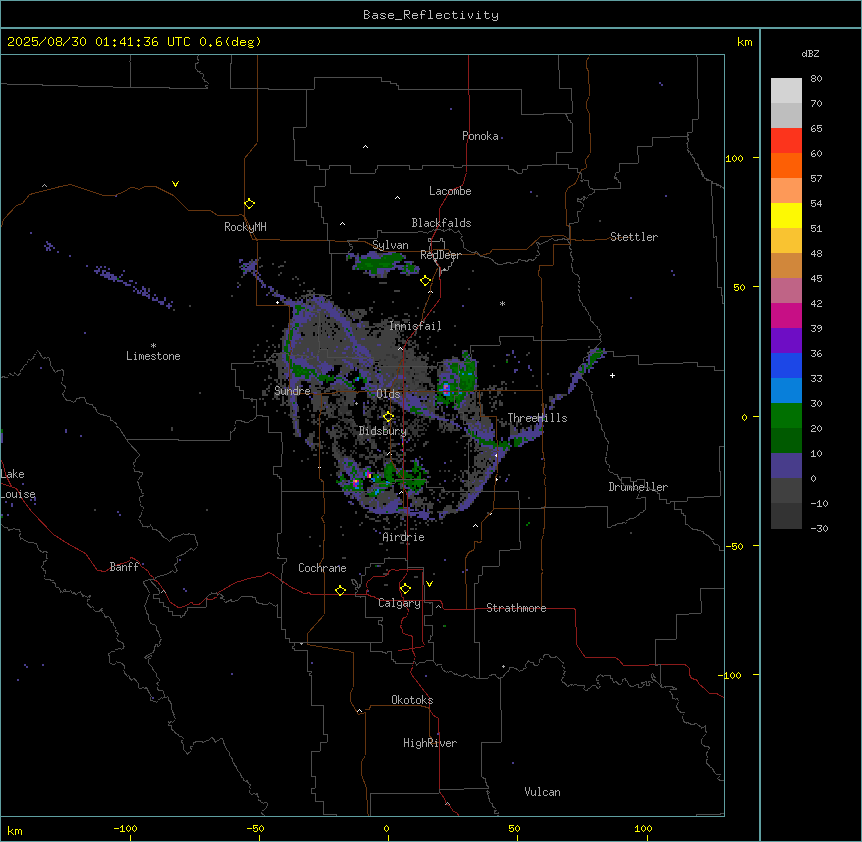The width and height of the screenshot is (862, 842).
Task: Click the Base_Reflectivity title
Action: 431,15
